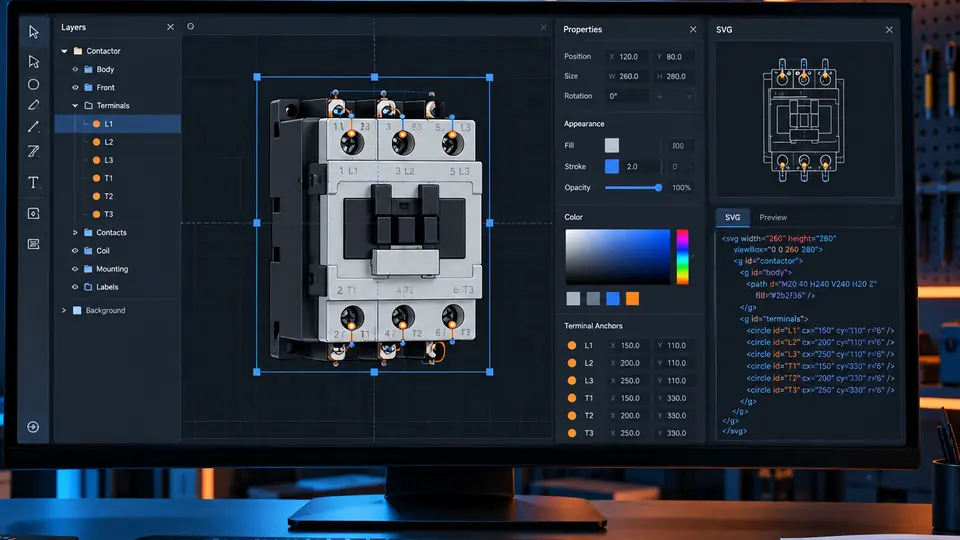This screenshot has height=540, width=960.
Task: Select the ellipse shape tool
Action: 34,84
